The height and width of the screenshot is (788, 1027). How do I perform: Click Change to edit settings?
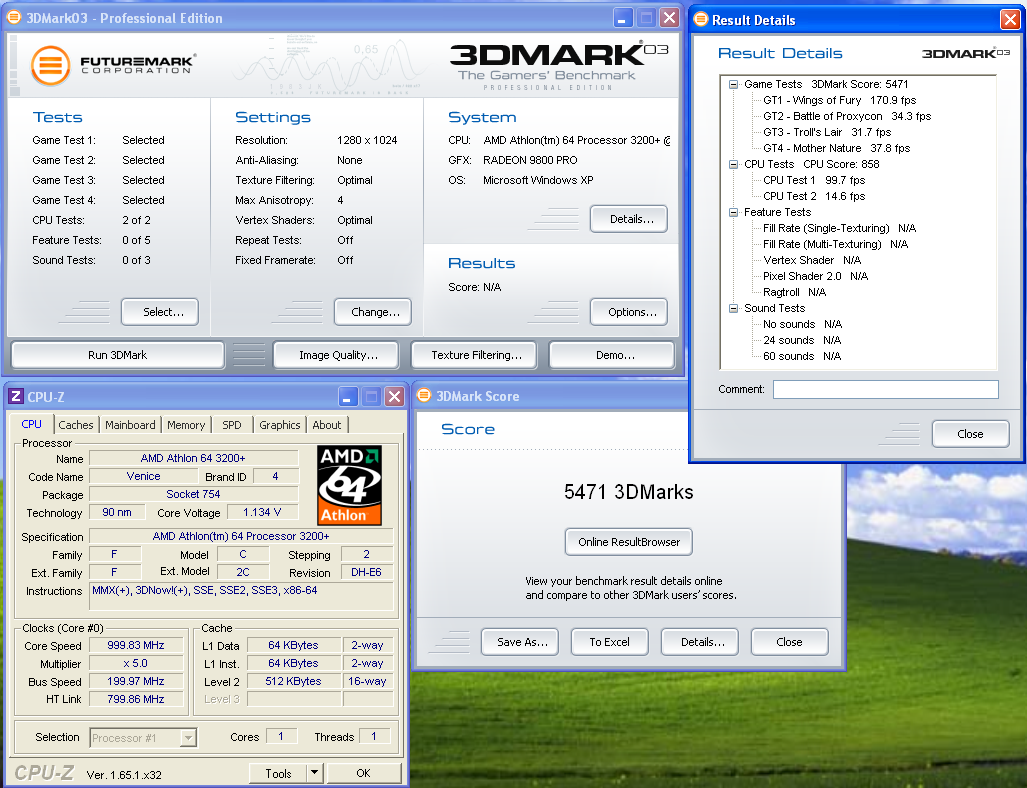point(373,312)
